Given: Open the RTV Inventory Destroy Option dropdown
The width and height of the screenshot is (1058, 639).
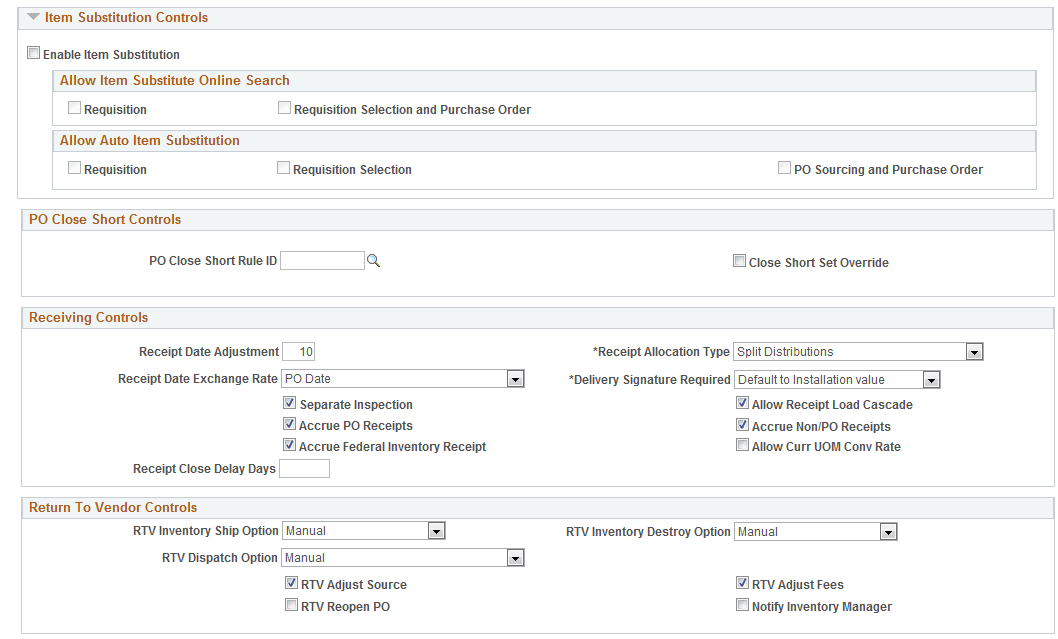Looking at the screenshot, I should (889, 531).
